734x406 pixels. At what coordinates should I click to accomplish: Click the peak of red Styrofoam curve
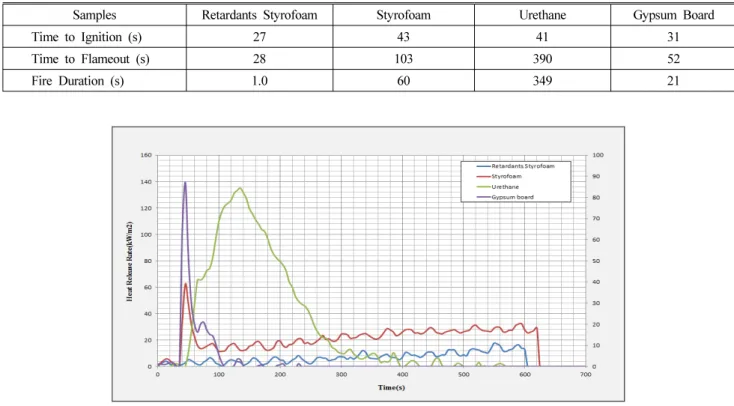pyautogui.click(x=186, y=284)
